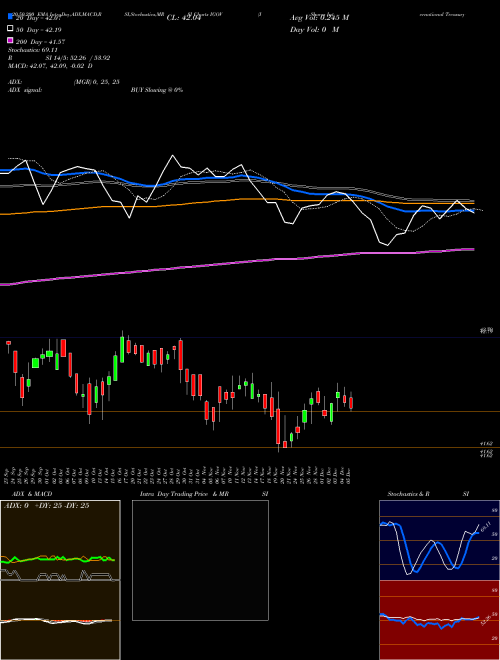Image resolution: width=500 pixels, height=660 pixels.
Task: Click the 'Day Vol: 0 M' label
Action: pos(314,29)
